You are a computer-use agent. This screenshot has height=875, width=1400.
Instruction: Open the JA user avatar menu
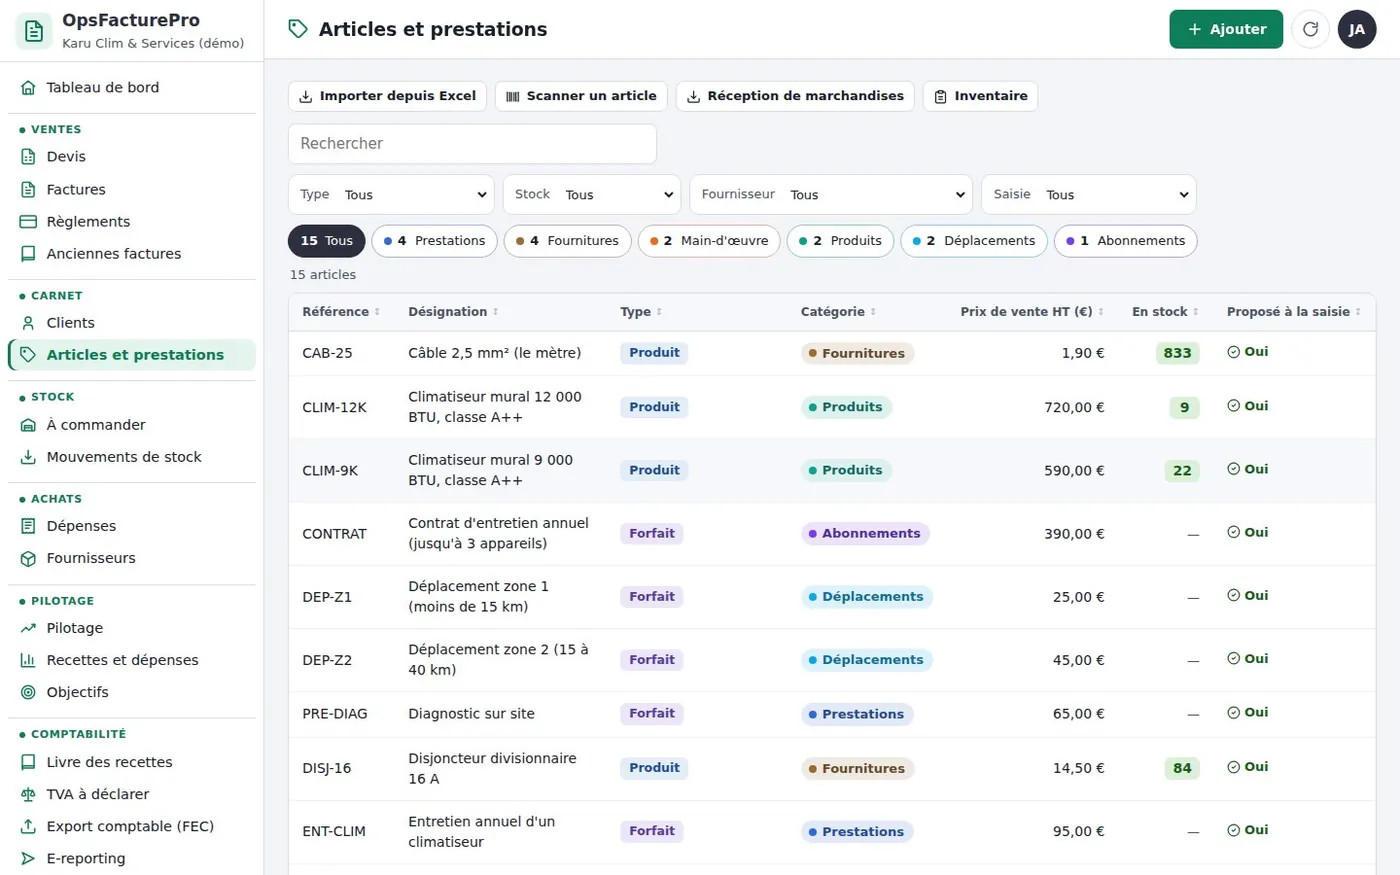[1357, 29]
